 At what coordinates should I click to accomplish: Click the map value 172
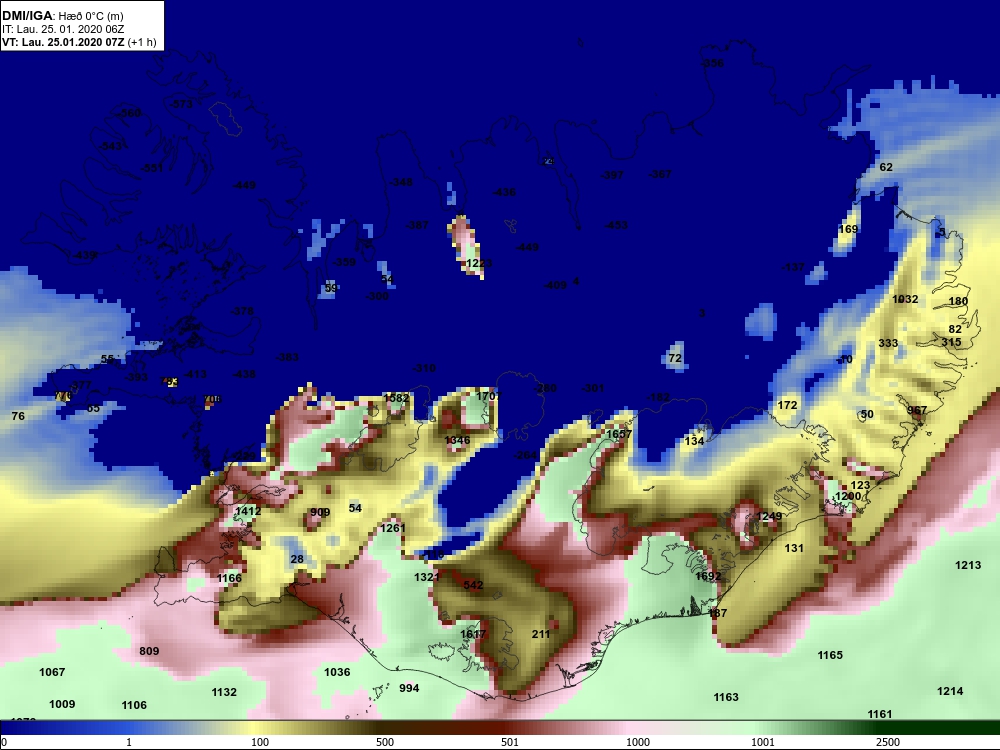(788, 405)
